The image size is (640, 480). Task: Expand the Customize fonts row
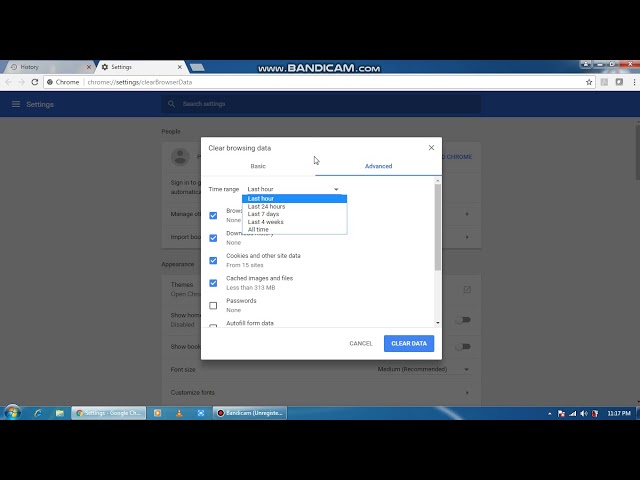tap(321, 392)
